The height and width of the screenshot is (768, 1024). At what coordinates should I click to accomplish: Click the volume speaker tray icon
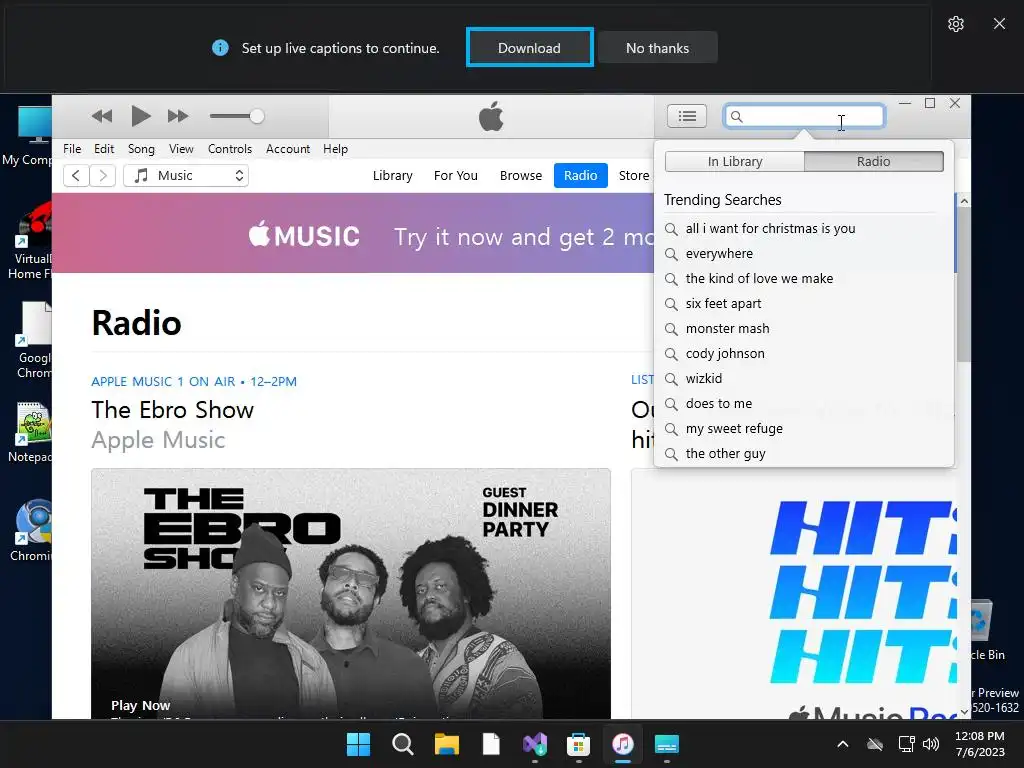931,744
